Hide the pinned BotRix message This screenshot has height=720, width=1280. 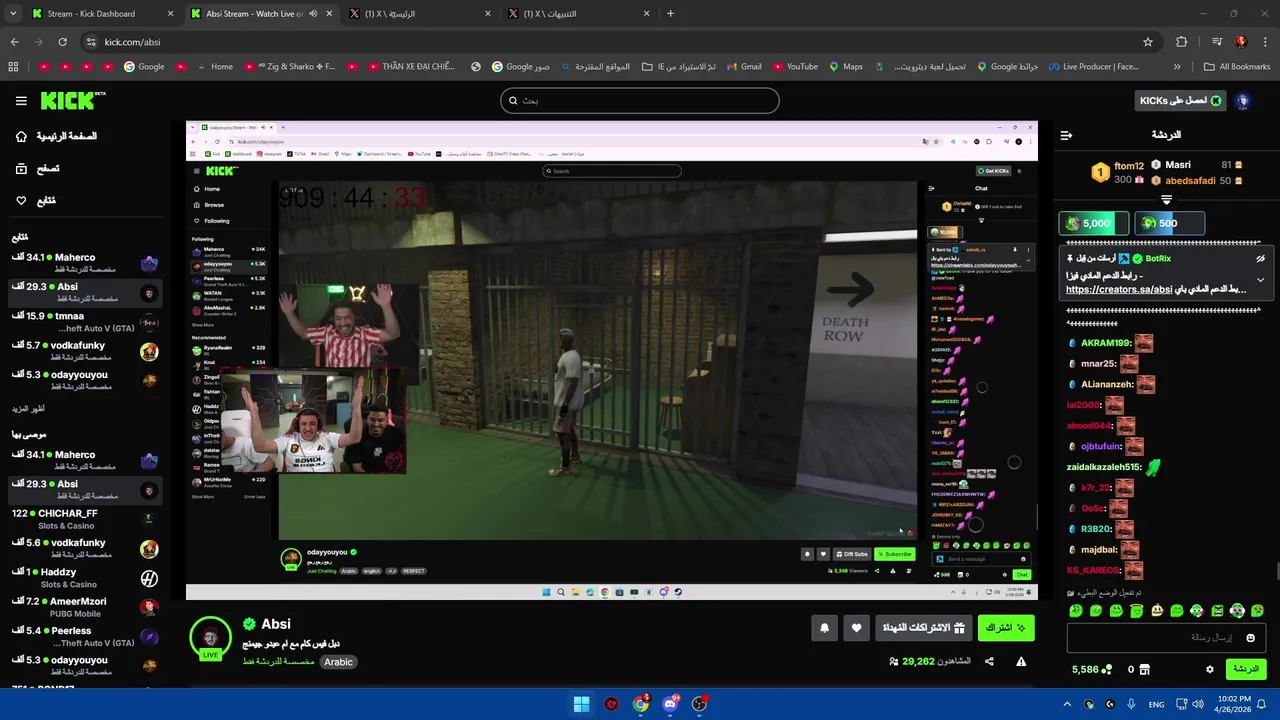pos(1260,259)
